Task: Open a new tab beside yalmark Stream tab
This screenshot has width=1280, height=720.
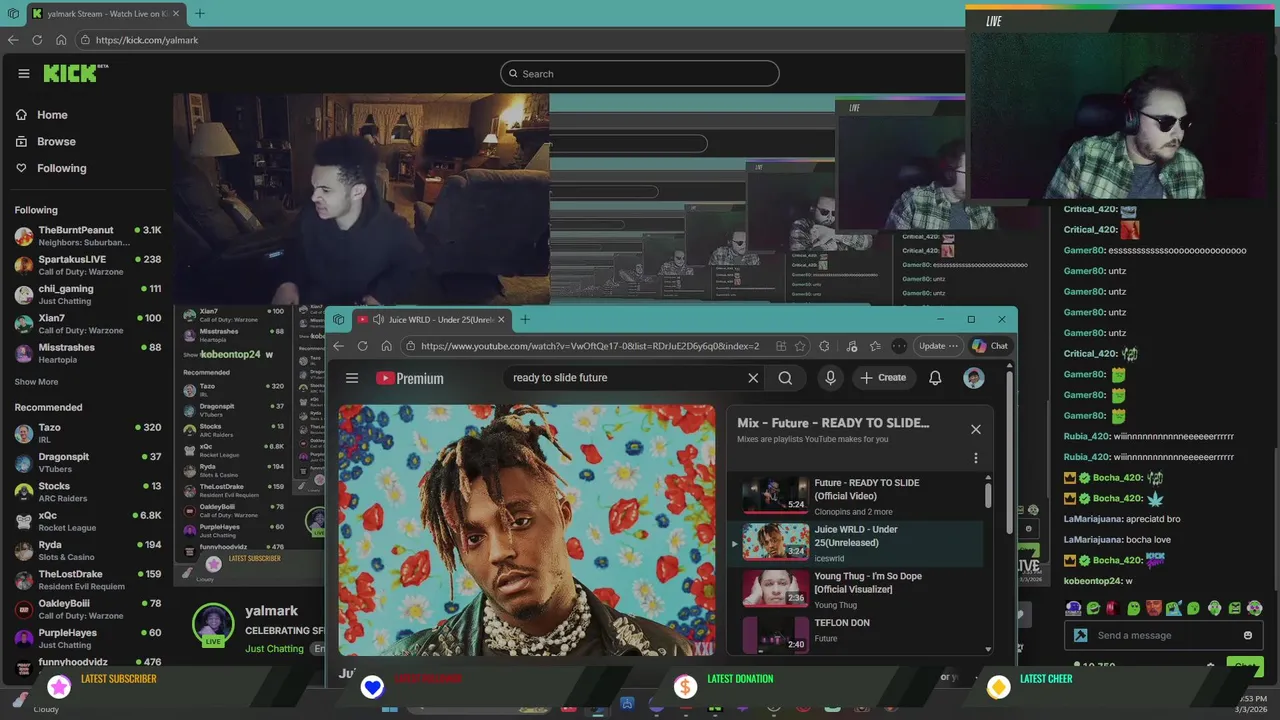Action: click(199, 14)
